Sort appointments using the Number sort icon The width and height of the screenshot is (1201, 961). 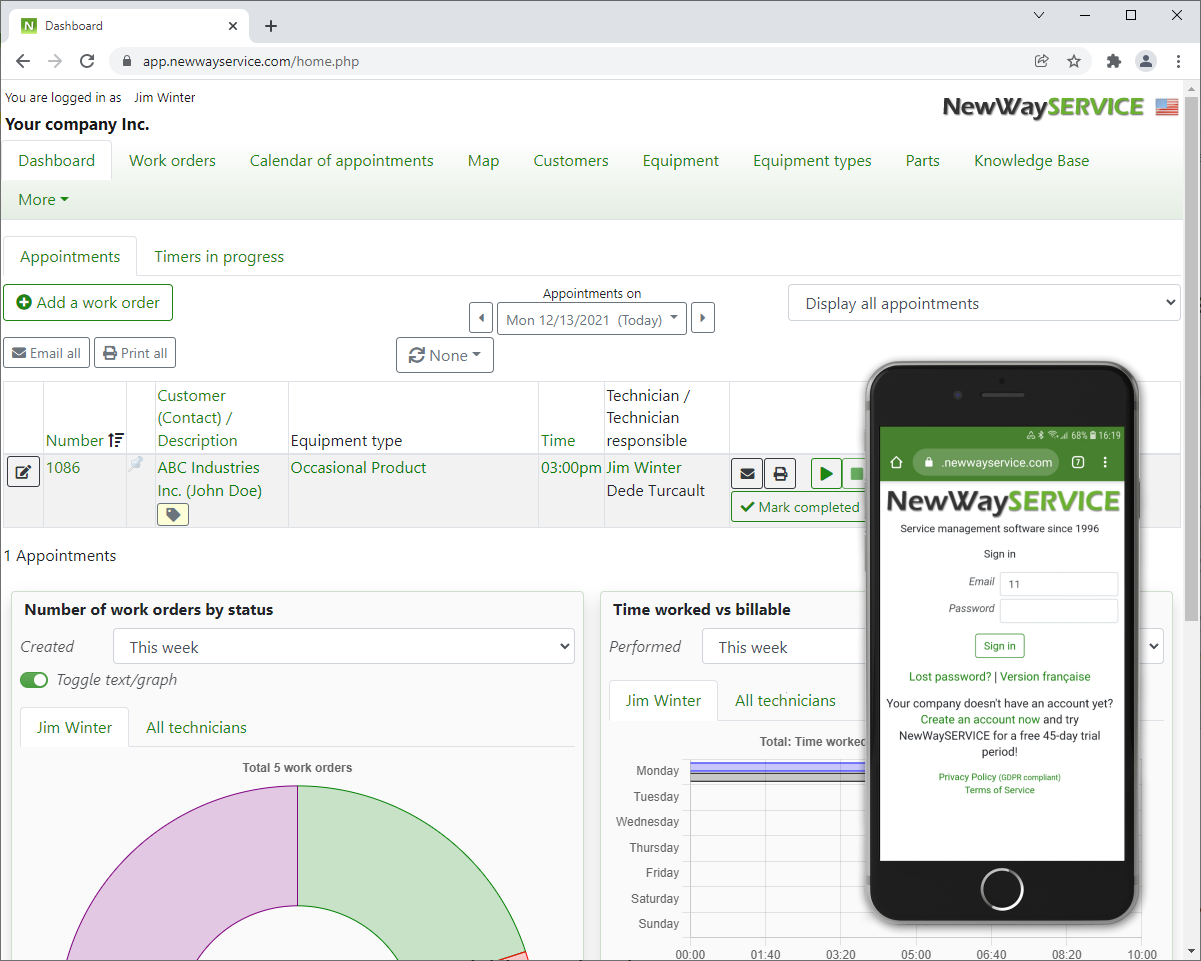tap(117, 440)
